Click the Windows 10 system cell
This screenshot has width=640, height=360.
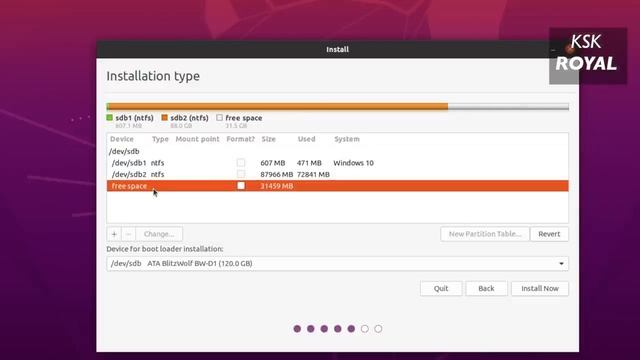click(353, 163)
